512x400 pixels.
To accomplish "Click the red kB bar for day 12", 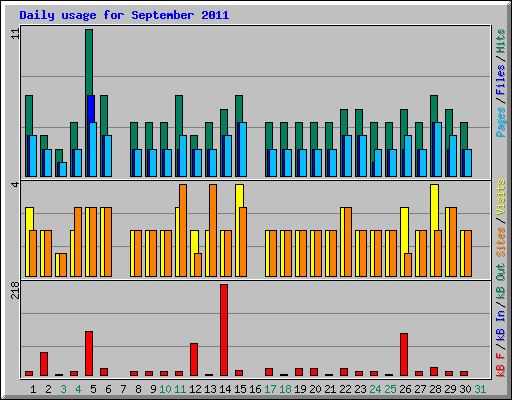I will [x=194, y=359].
